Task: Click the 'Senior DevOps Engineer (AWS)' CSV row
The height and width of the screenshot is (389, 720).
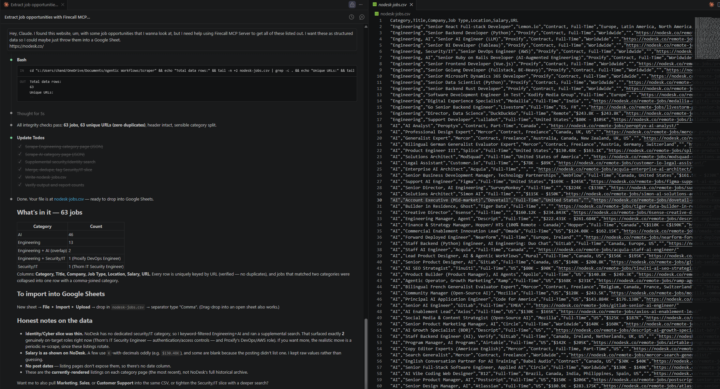Action: (541, 51)
